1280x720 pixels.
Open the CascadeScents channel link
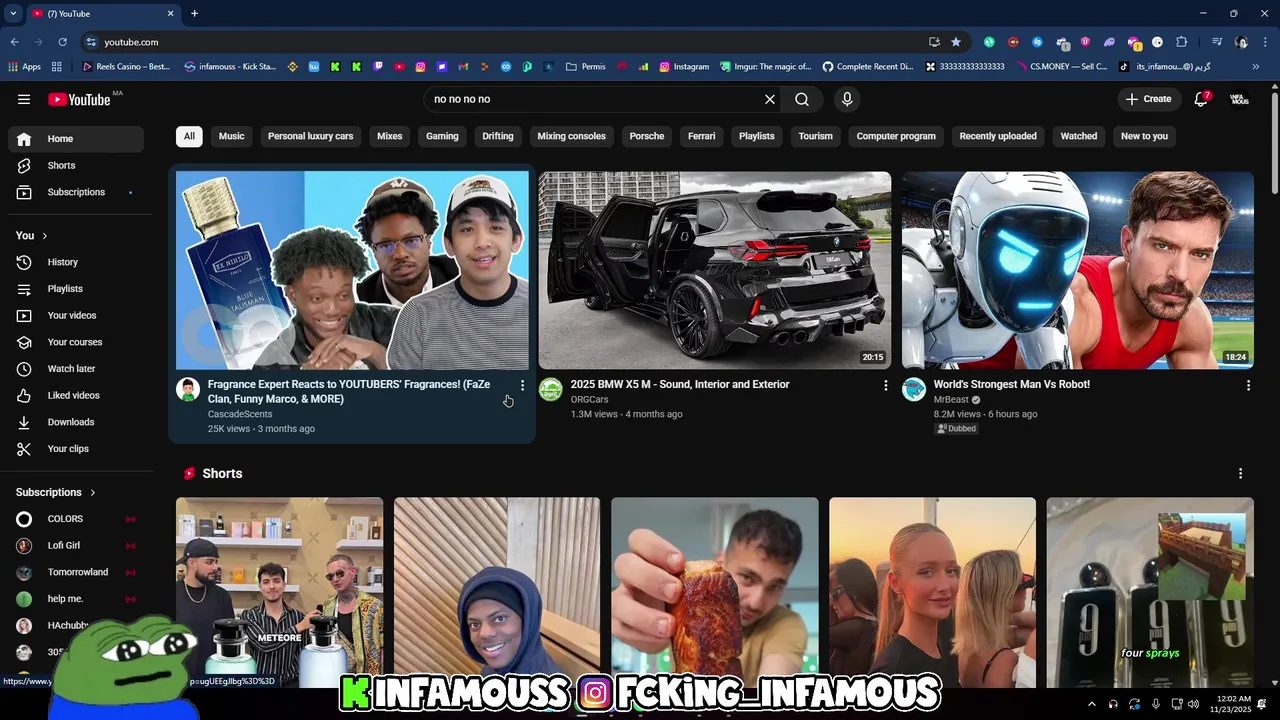240,414
